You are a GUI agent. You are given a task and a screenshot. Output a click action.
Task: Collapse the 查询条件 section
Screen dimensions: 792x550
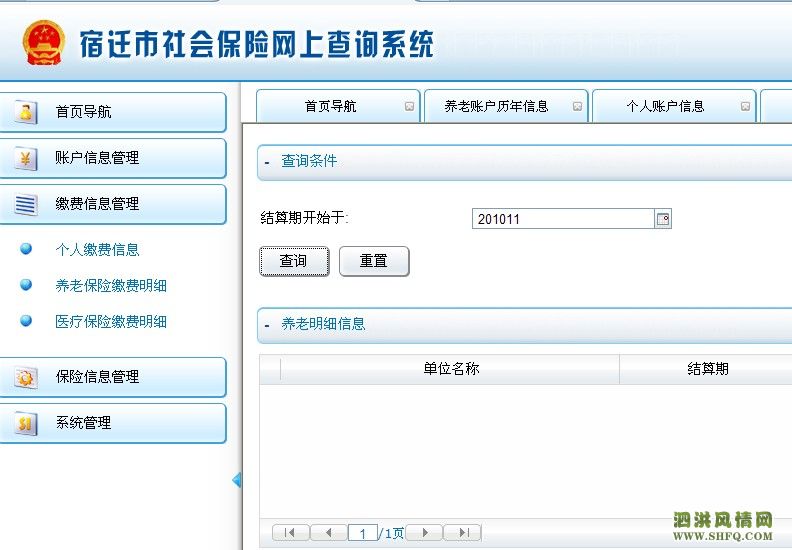point(267,163)
